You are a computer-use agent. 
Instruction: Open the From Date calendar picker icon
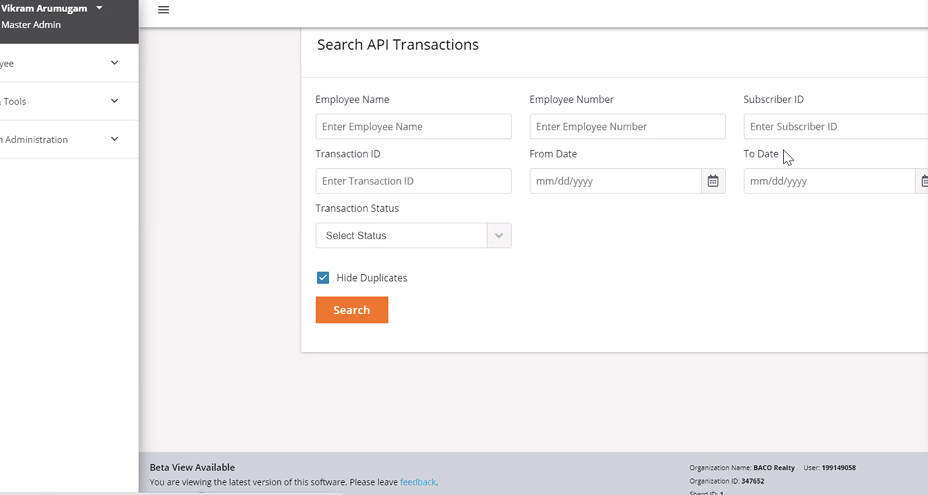click(x=713, y=181)
